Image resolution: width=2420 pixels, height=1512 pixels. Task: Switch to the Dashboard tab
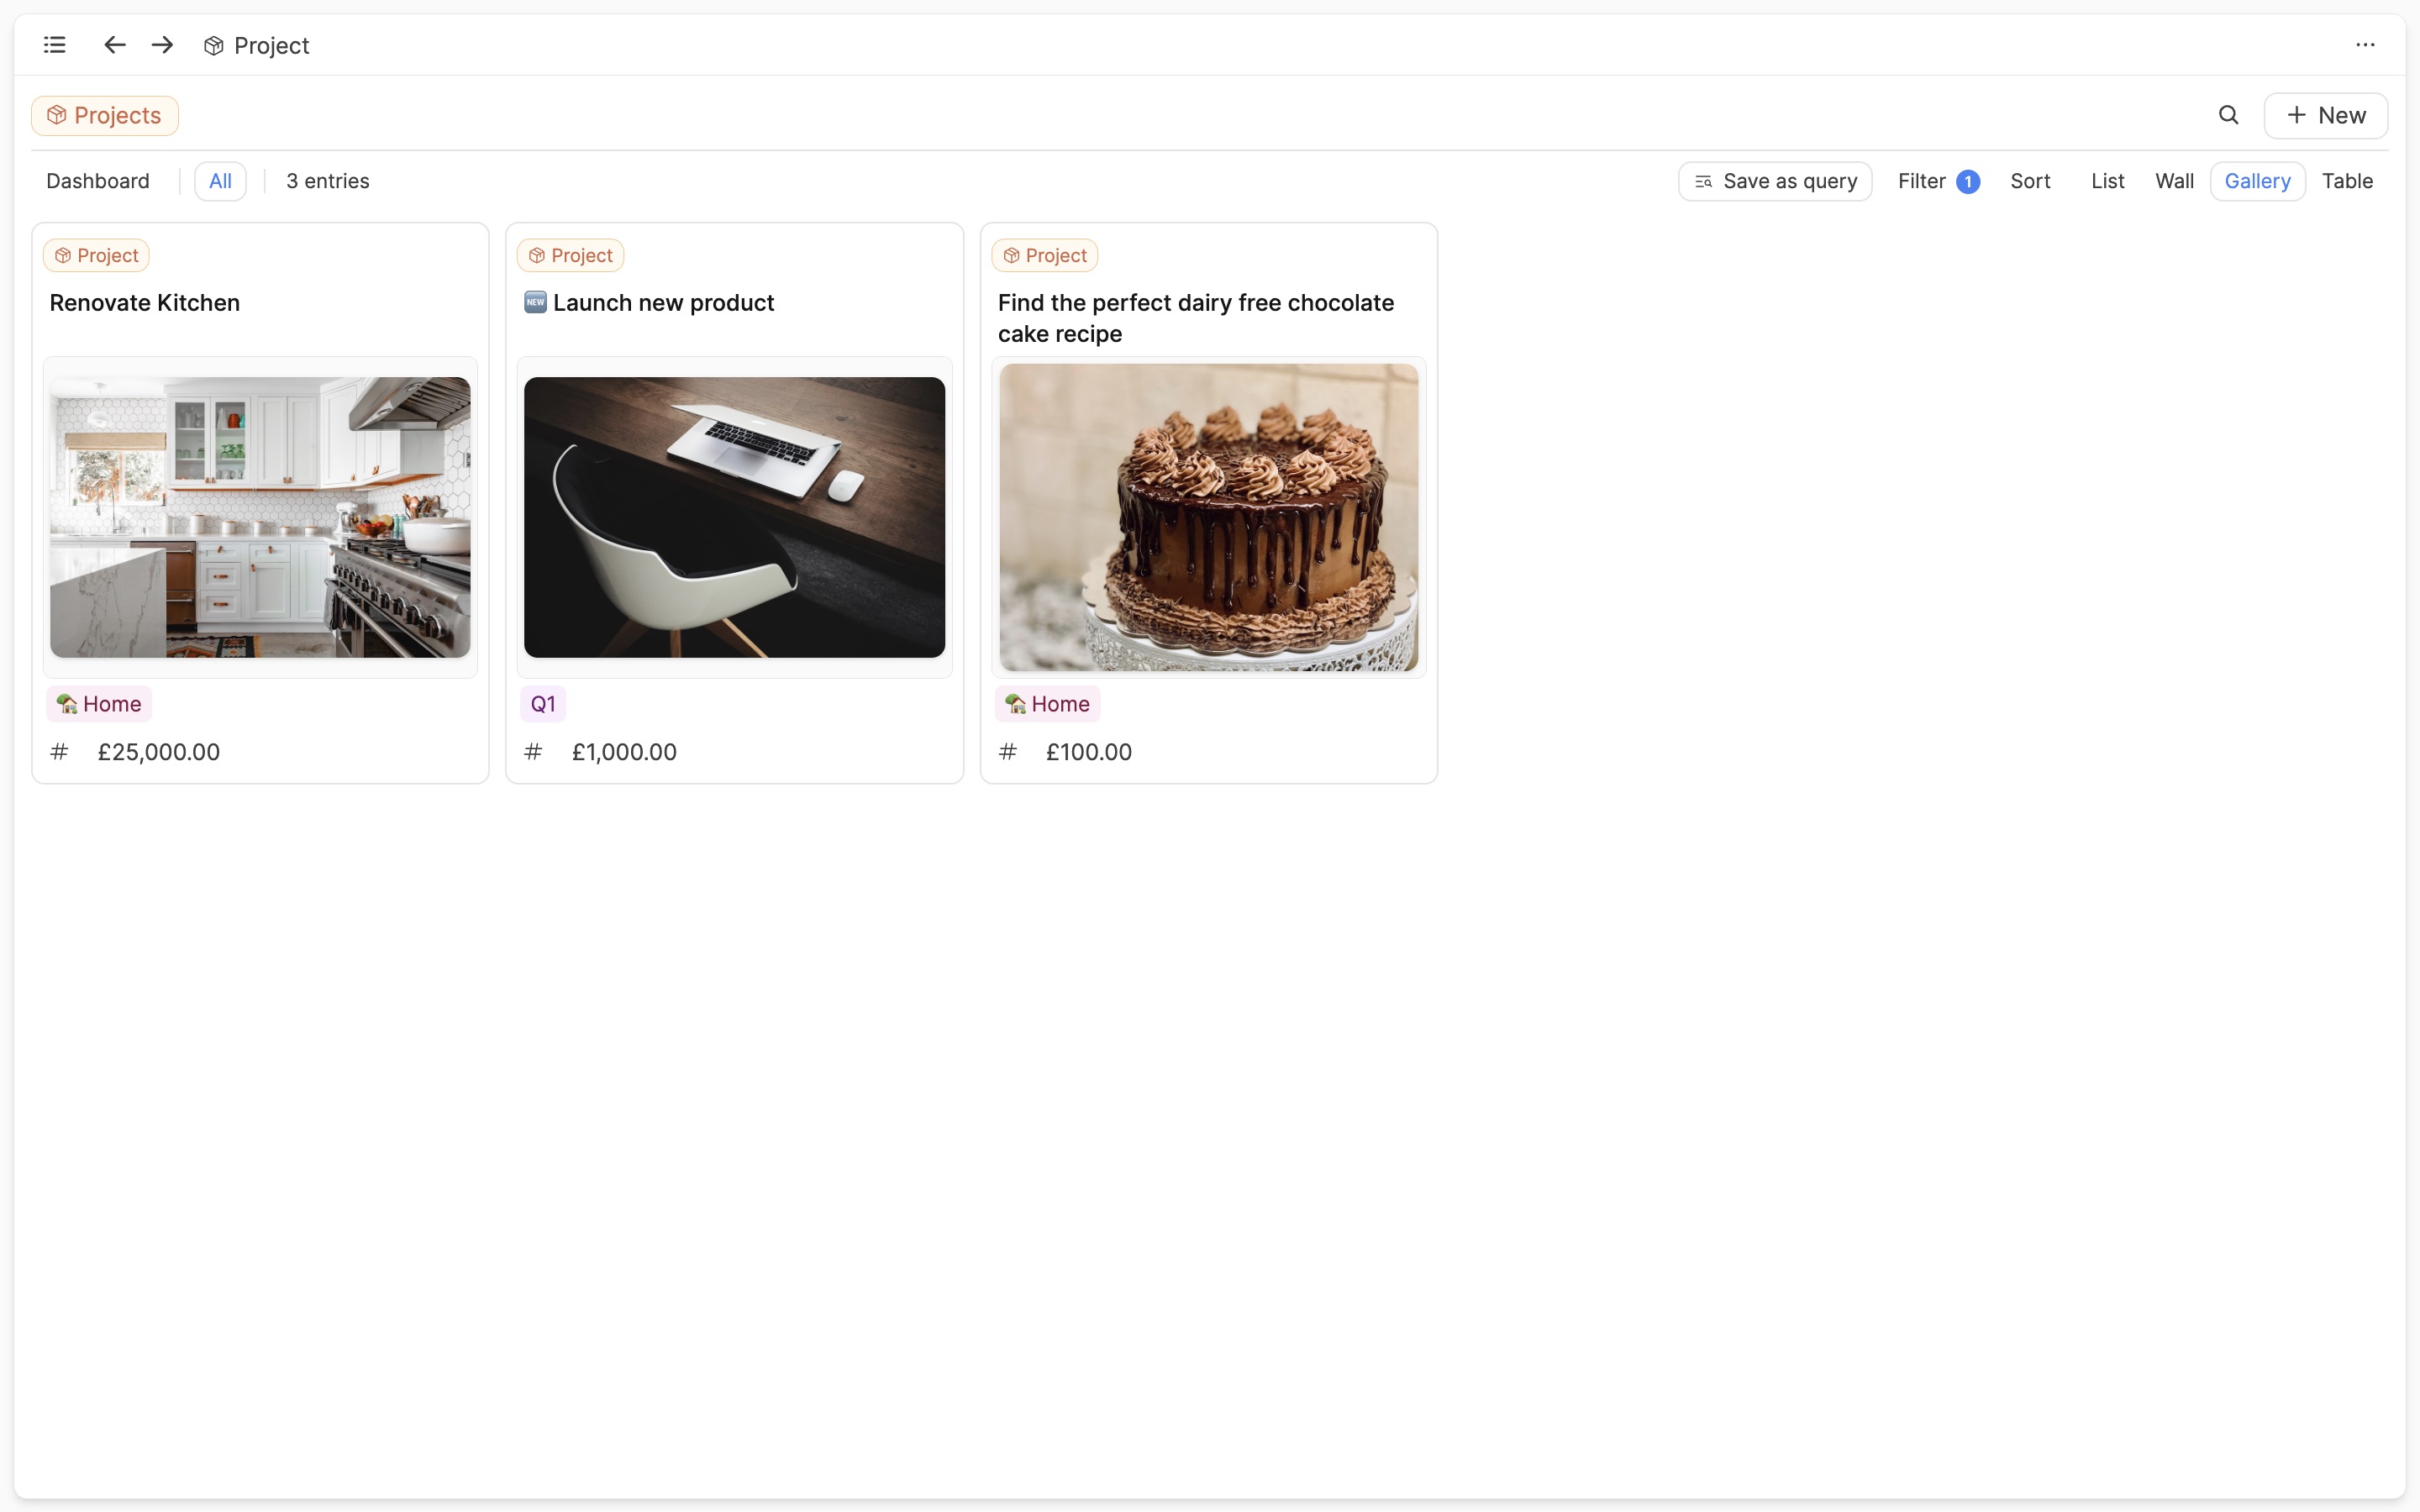pyautogui.click(x=97, y=181)
